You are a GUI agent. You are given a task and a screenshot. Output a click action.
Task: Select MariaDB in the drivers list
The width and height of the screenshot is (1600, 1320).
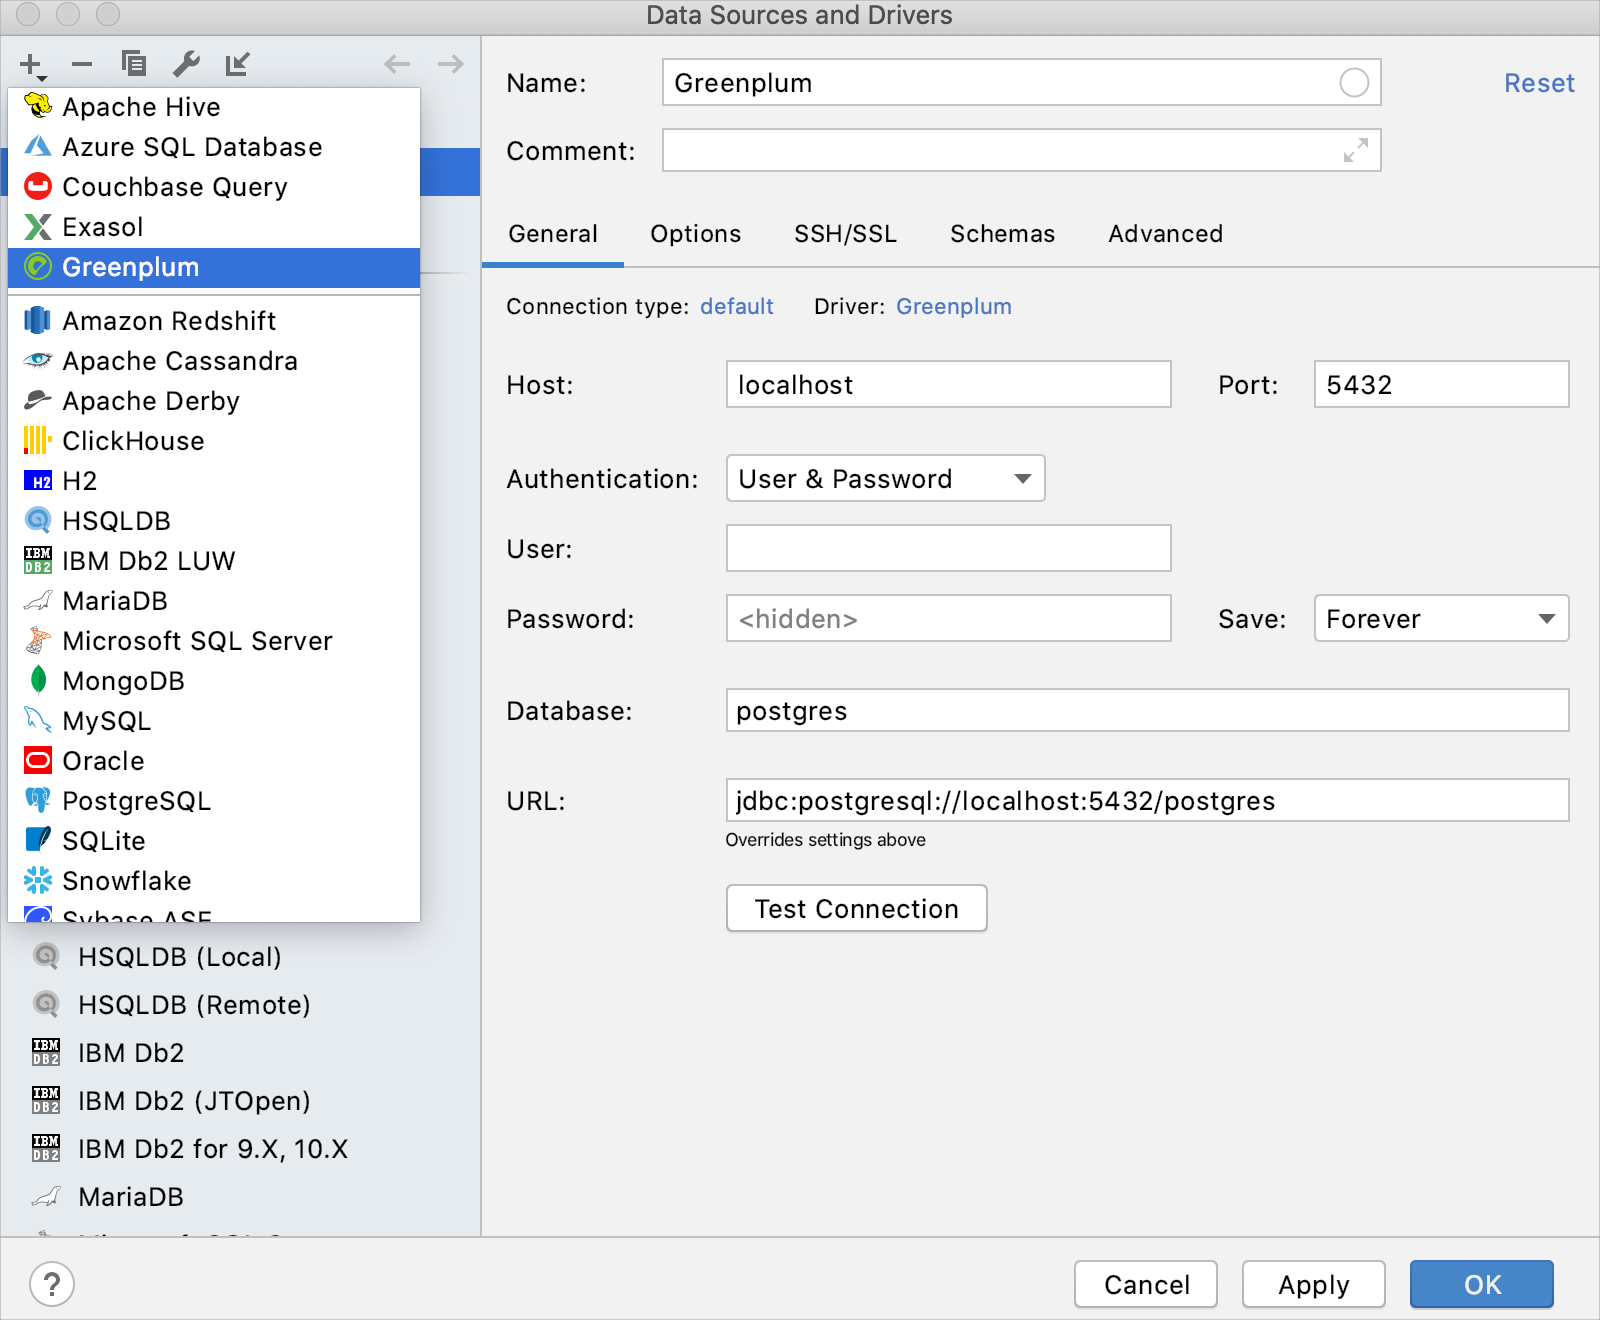[240, 1197]
